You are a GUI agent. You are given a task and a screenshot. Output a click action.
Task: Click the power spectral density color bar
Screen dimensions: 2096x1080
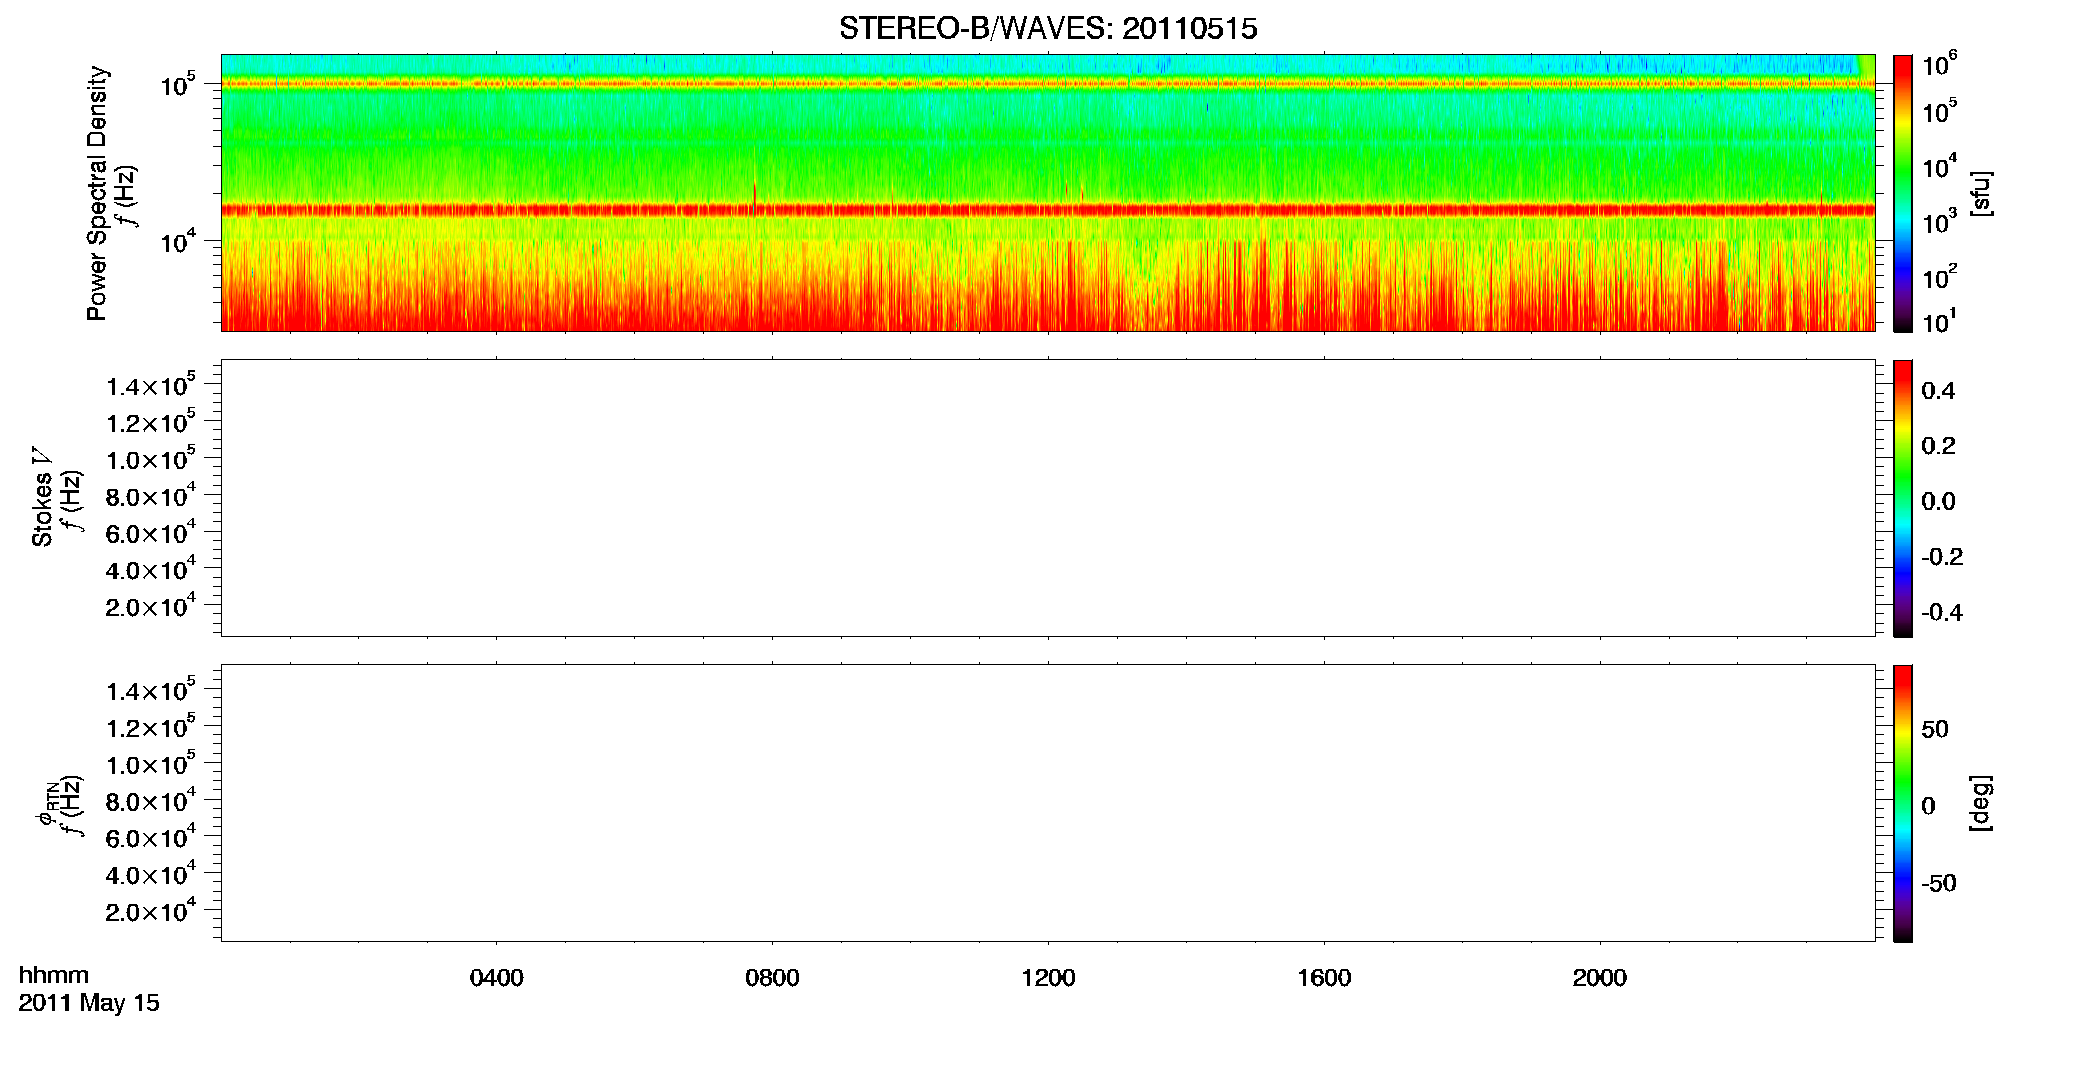1902,193
